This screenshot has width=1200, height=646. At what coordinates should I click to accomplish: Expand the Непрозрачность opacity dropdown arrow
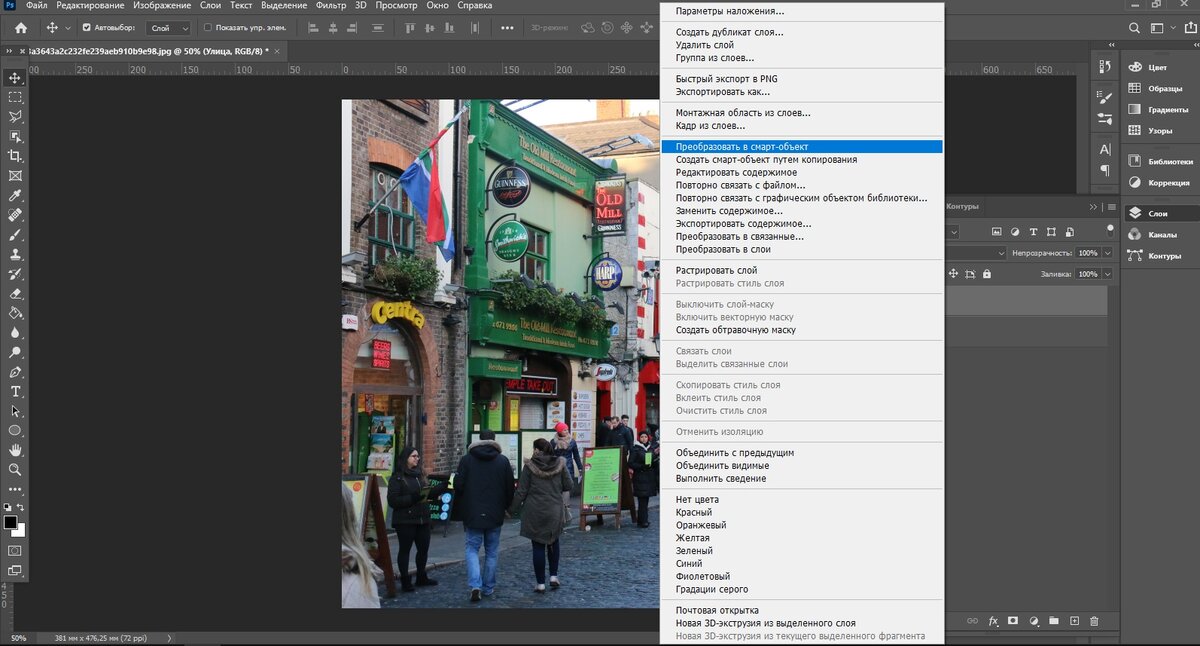pyautogui.click(x=1107, y=254)
